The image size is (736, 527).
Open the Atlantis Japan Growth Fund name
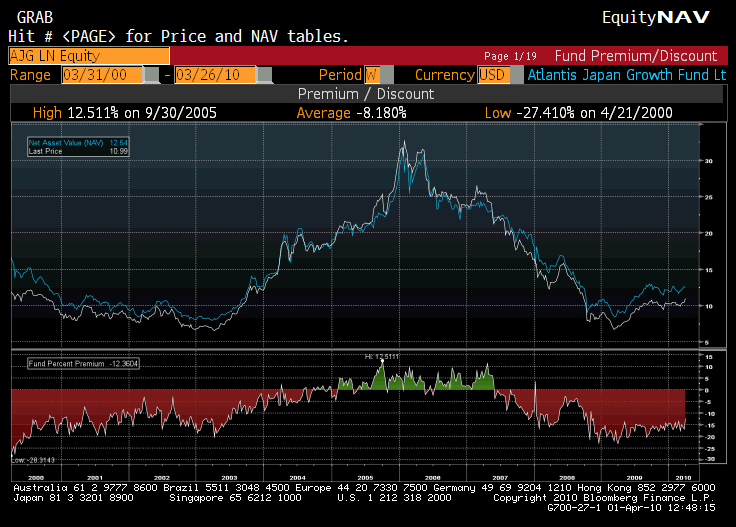[626, 75]
